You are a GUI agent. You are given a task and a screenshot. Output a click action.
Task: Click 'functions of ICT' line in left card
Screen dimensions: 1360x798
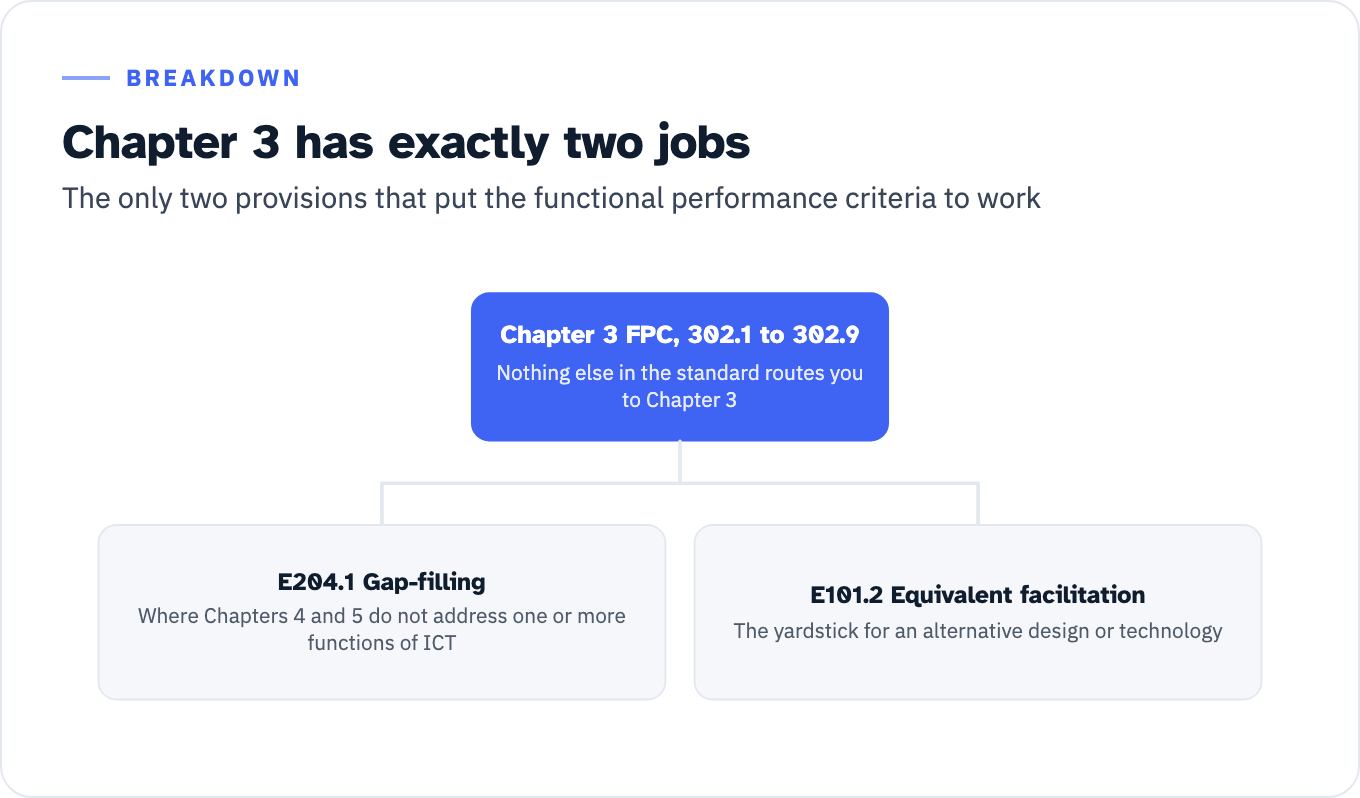(382, 643)
